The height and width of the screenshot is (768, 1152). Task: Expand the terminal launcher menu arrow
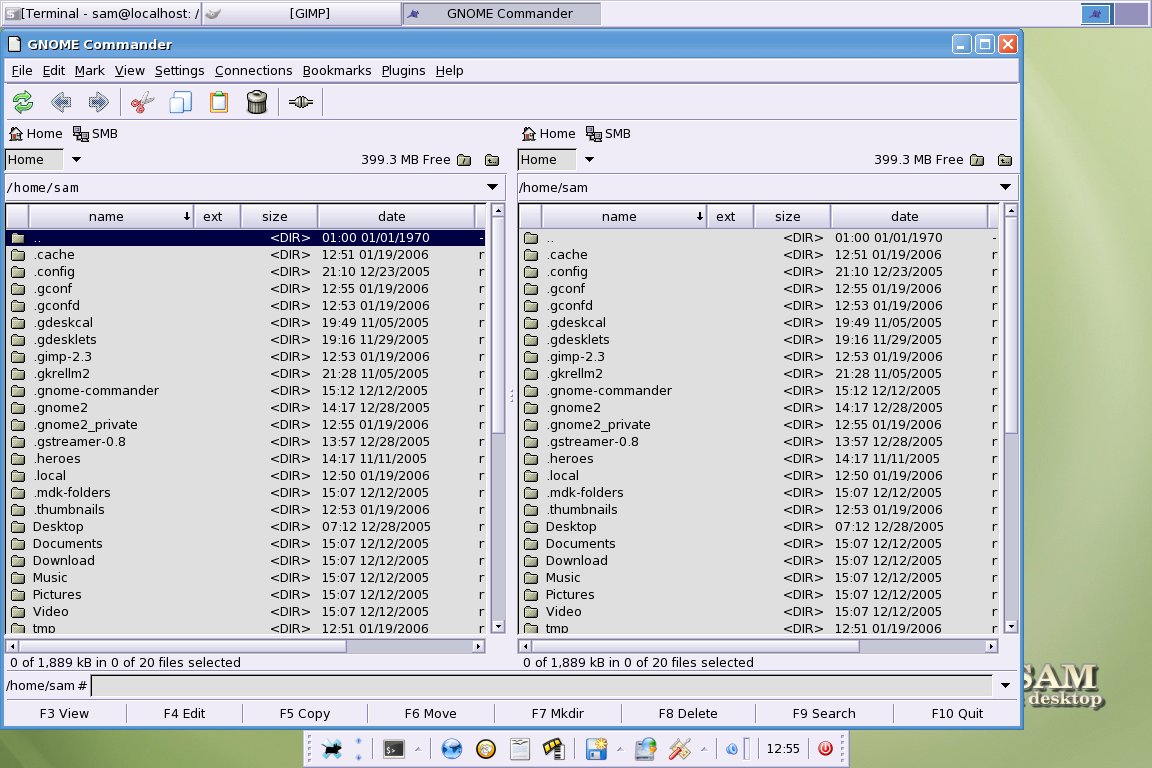point(418,750)
